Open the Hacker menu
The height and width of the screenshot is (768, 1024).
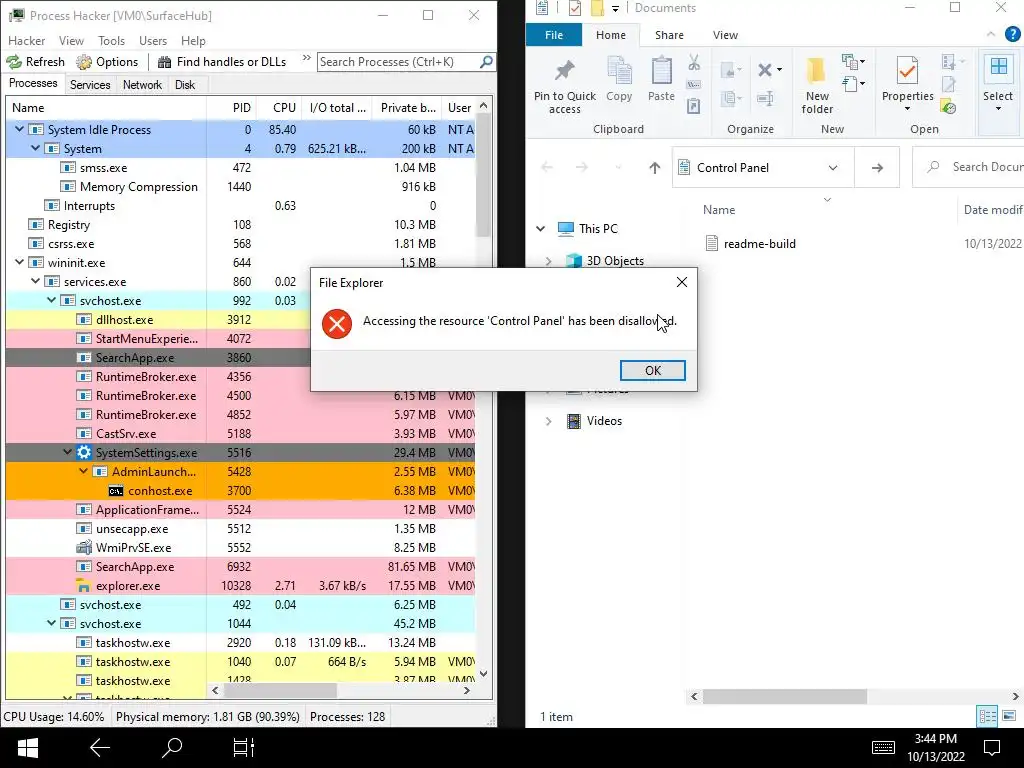tap(26, 40)
